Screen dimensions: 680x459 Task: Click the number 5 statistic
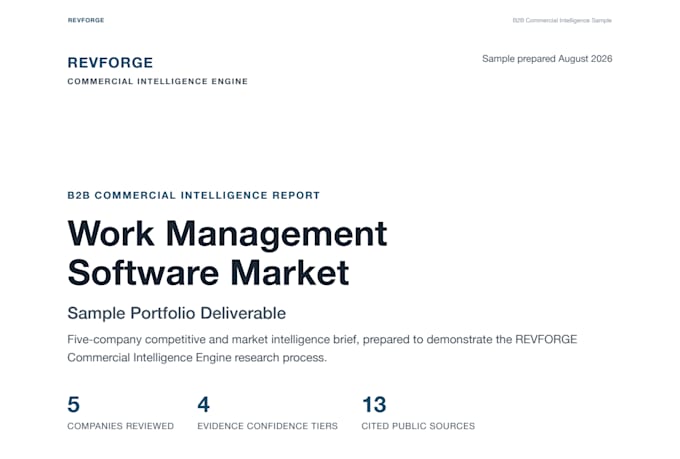tap(74, 404)
